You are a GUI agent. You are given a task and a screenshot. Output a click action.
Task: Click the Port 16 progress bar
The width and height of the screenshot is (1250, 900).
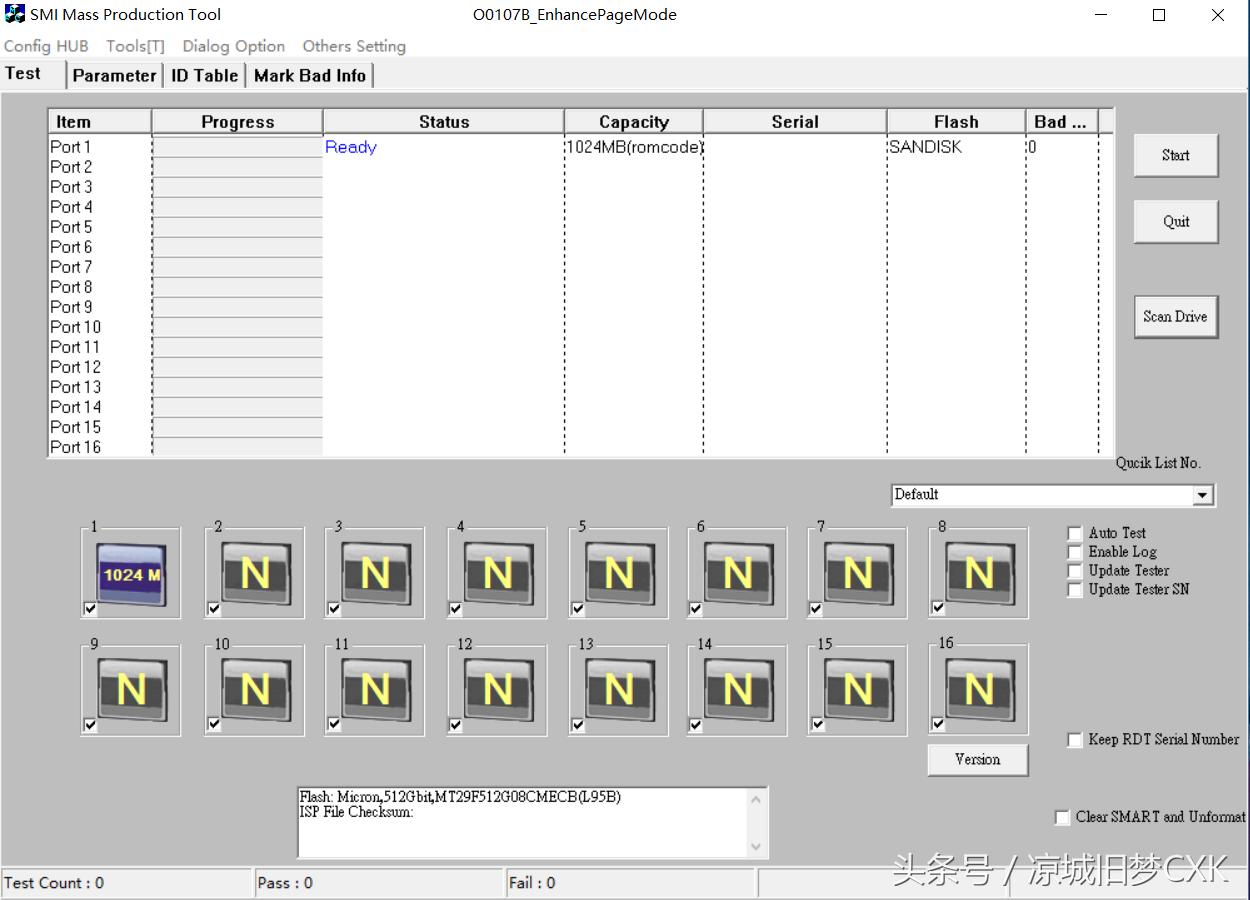point(238,447)
